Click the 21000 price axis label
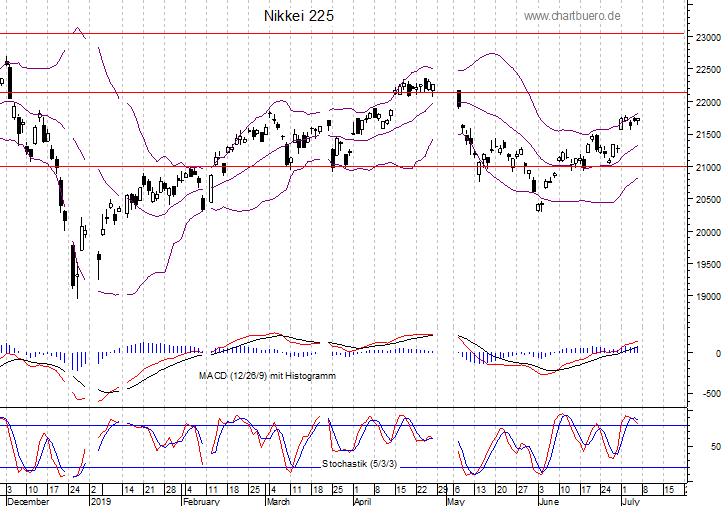Image resolution: width=723 pixels, height=506 pixels. point(708,167)
